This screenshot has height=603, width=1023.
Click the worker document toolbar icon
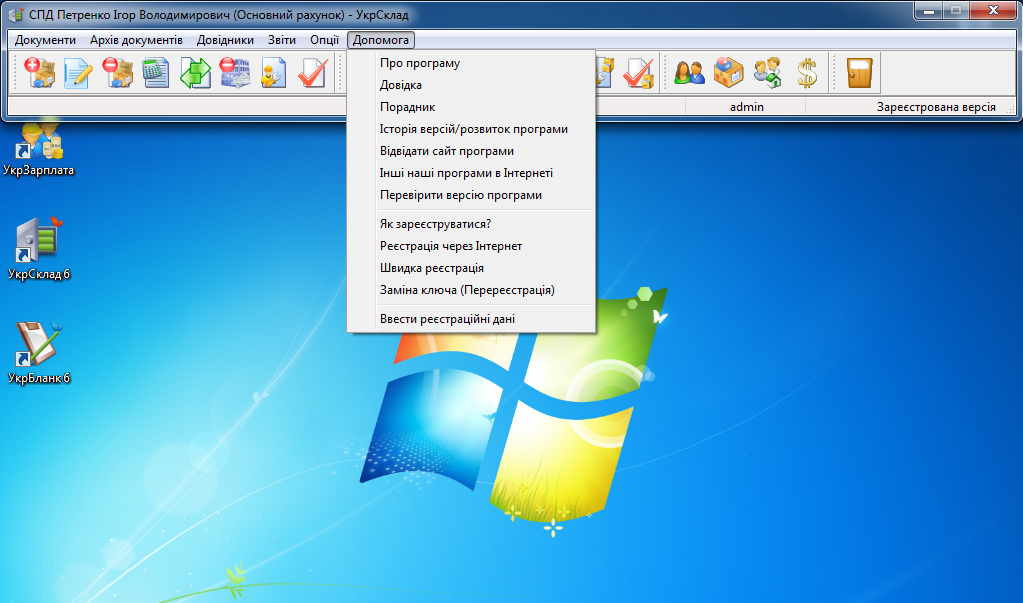point(273,73)
